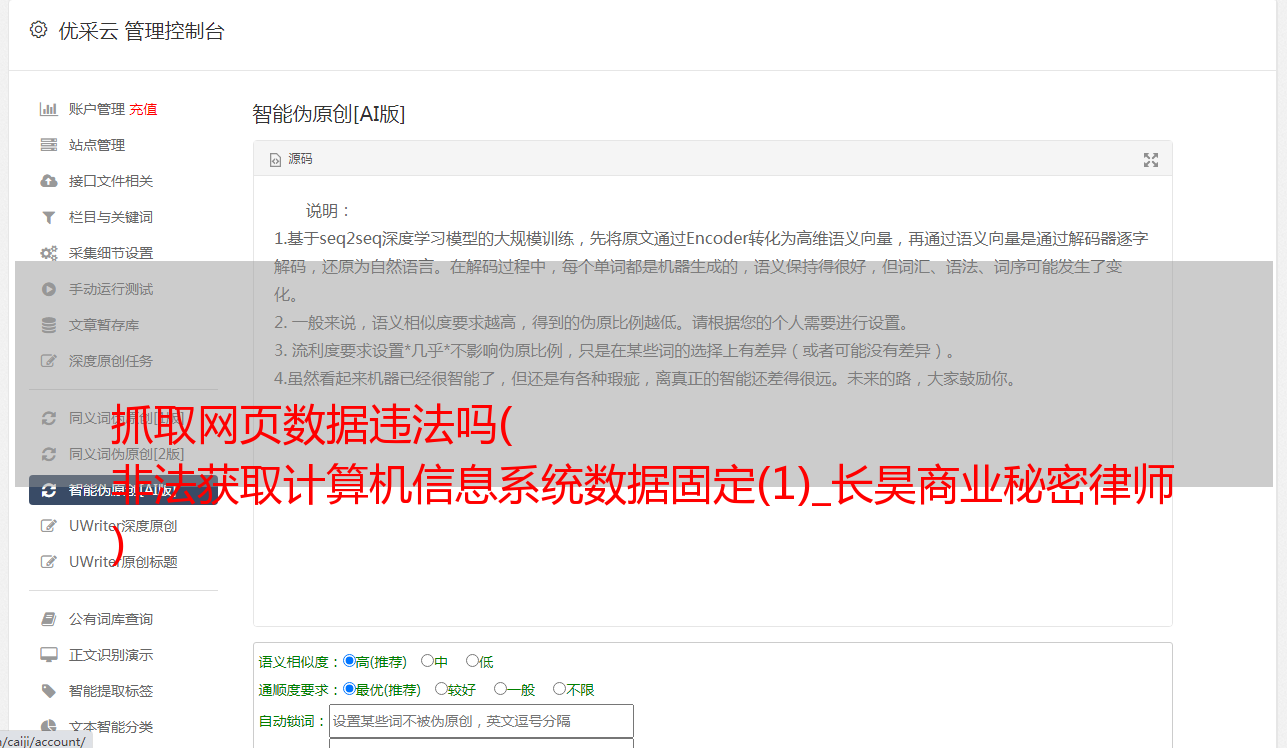Image resolution: width=1287 pixels, height=748 pixels.
Task: Click the 手动运行测试 play icon
Action: click(x=48, y=289)
